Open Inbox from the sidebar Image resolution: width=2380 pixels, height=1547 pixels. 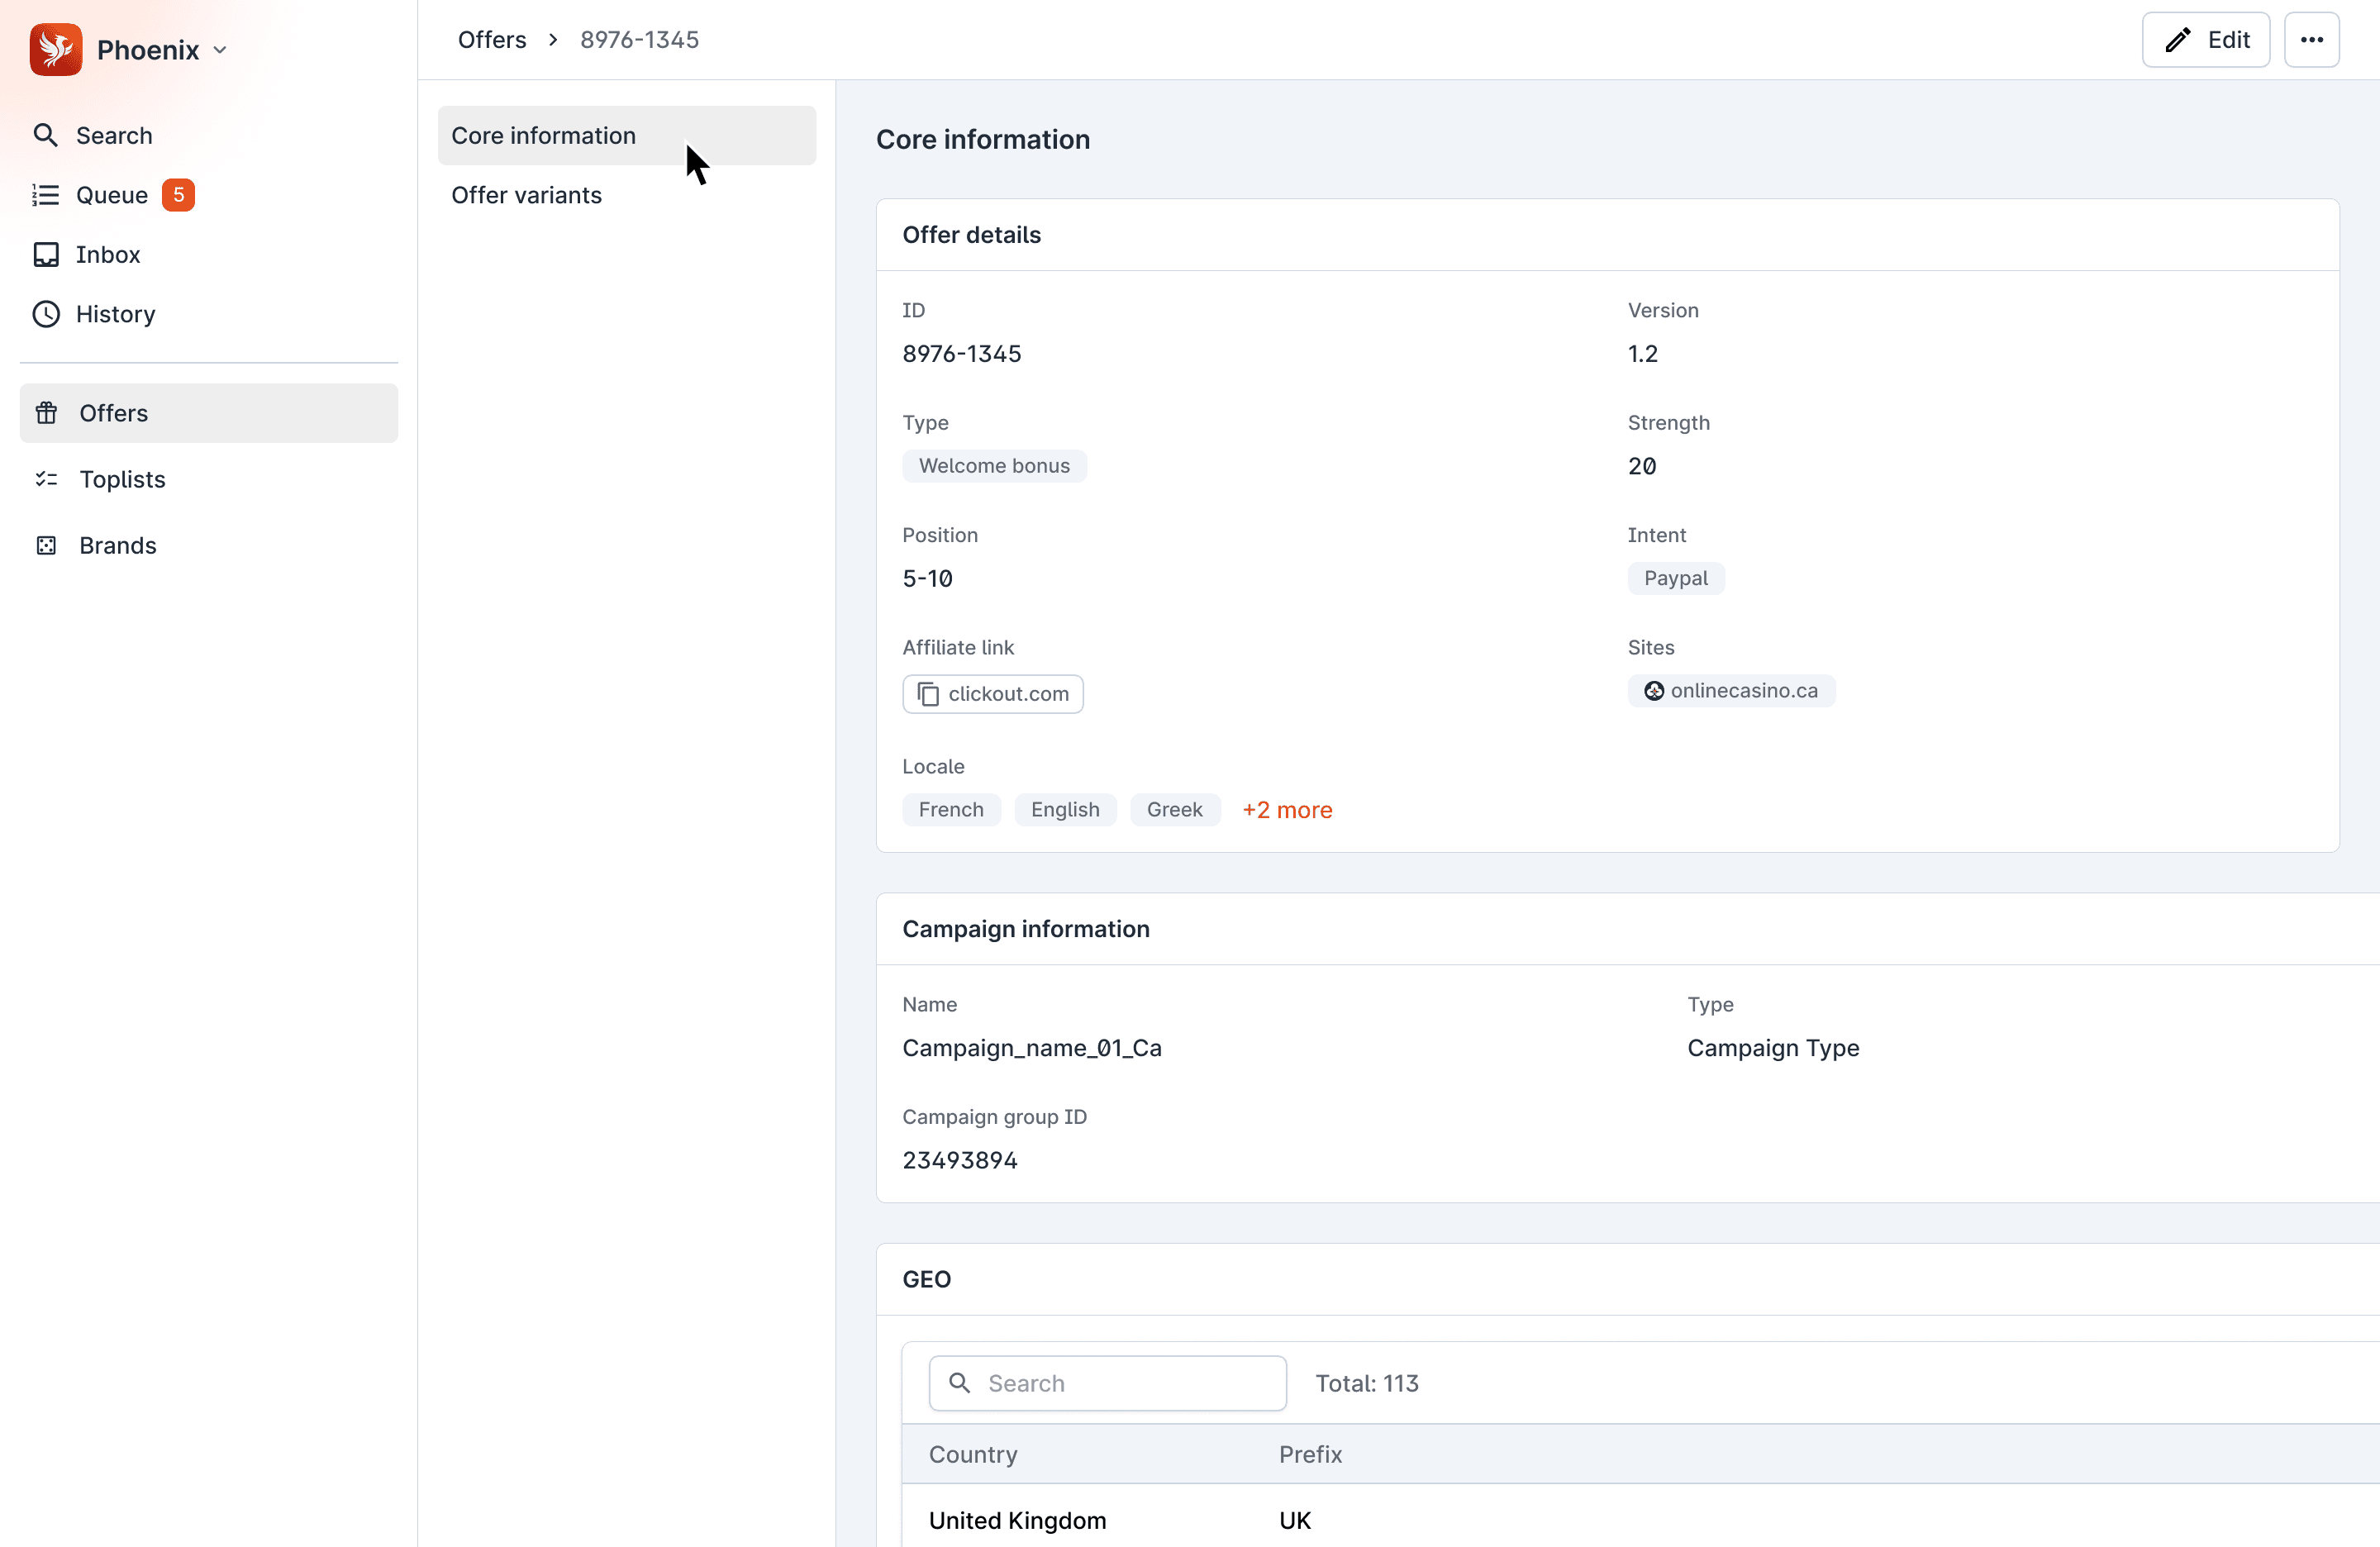click(x=107, y=254)
